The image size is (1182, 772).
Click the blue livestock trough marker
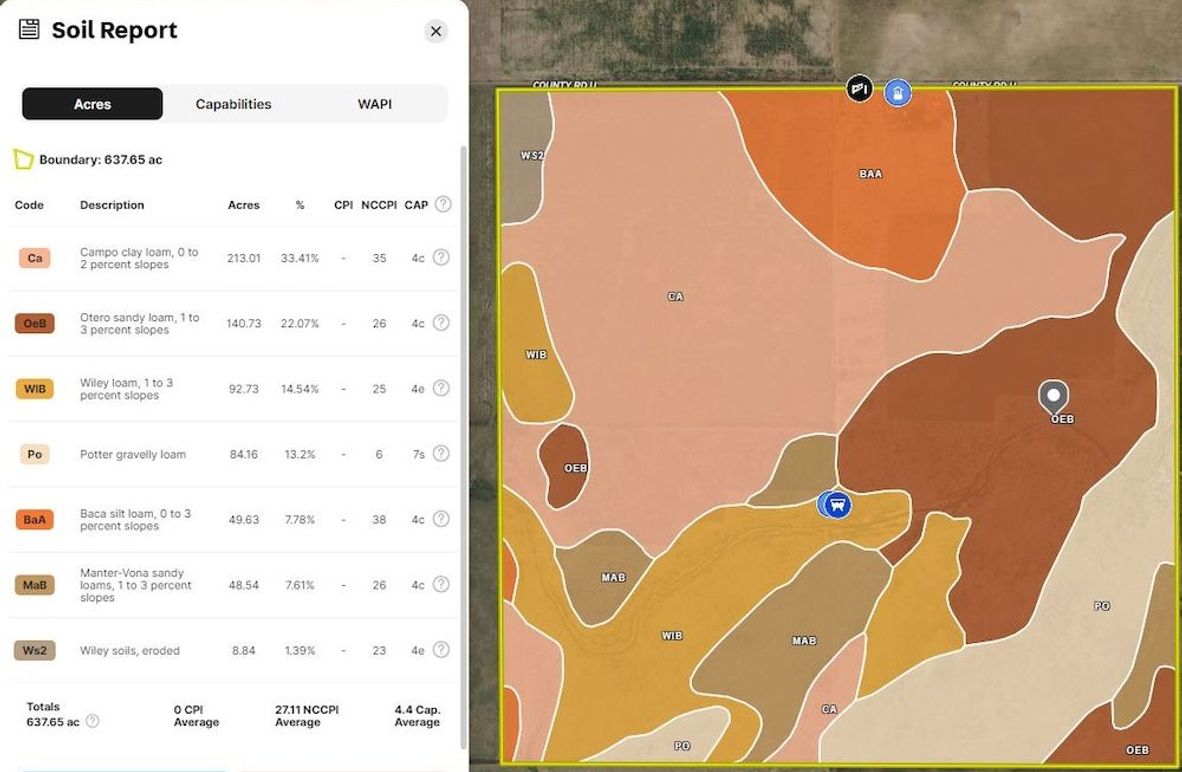[x=833, y=505]
